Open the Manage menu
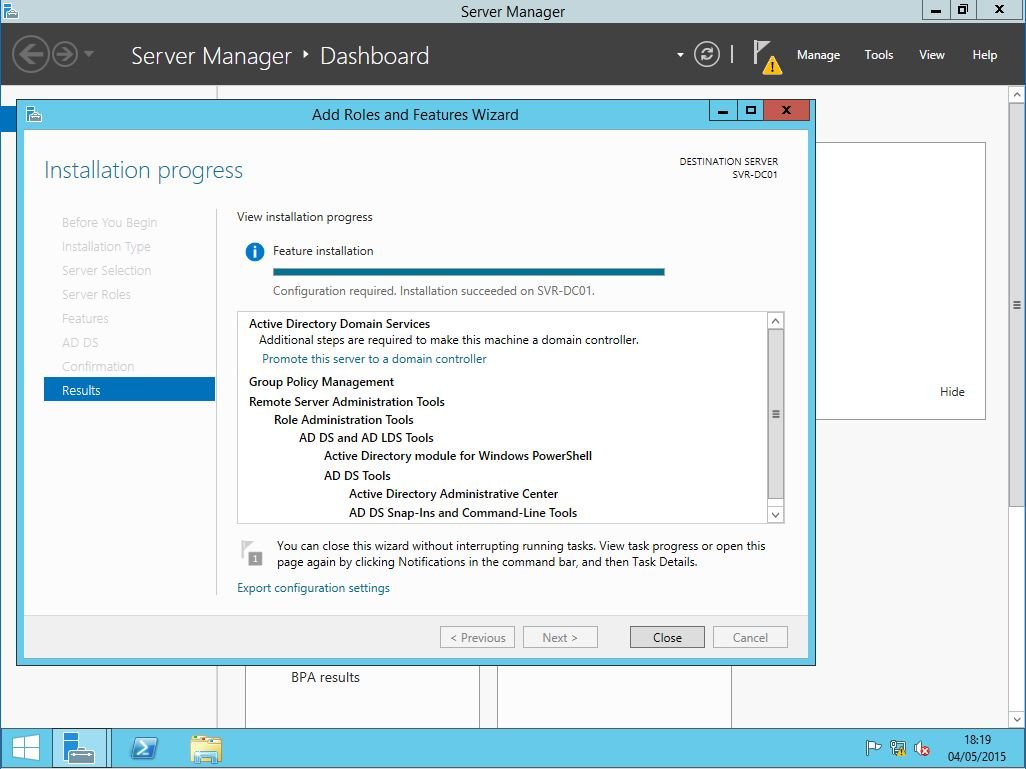 click(x=818, y=55)
